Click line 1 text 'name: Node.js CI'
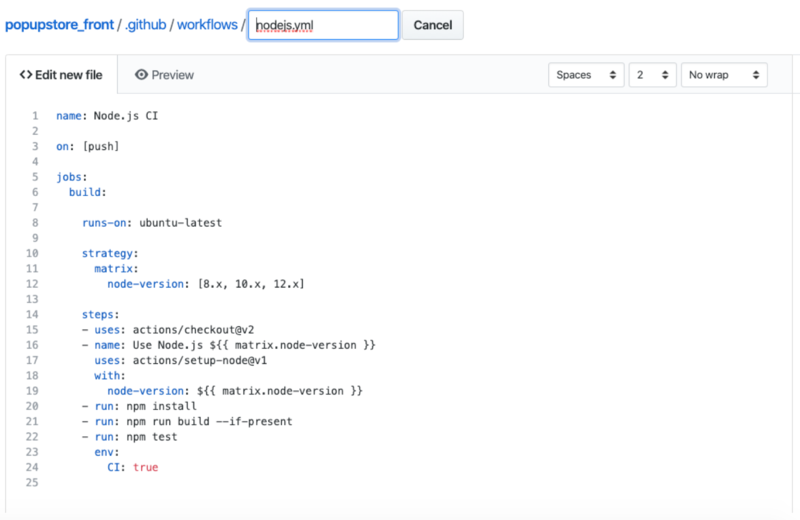The height and width of the screenshot is (520, 800). pyautogui.click(x=107, y=116)
